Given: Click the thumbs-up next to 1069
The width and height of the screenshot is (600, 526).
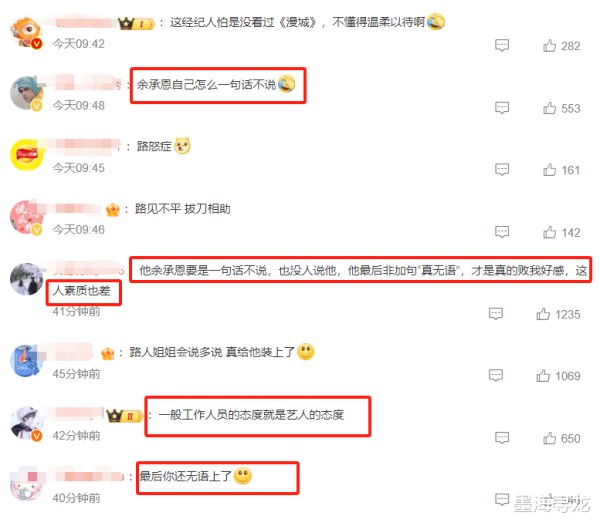Looking at the screenshot, I should point(543,375).
